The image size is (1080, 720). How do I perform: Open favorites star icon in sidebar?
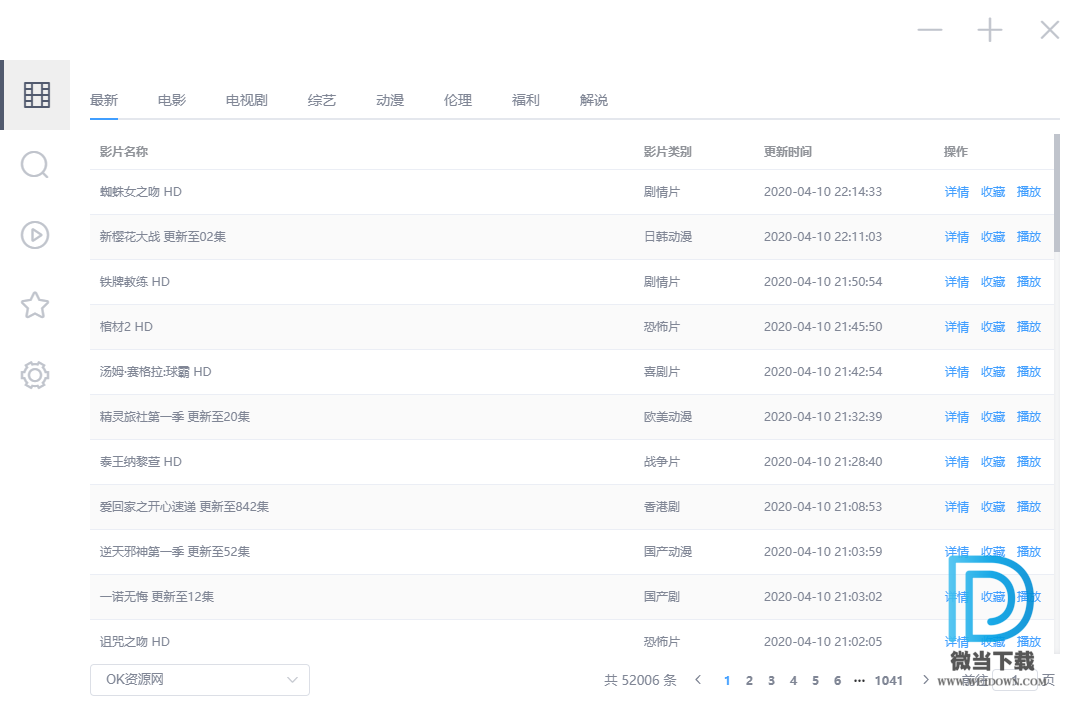tap(35, 305)
